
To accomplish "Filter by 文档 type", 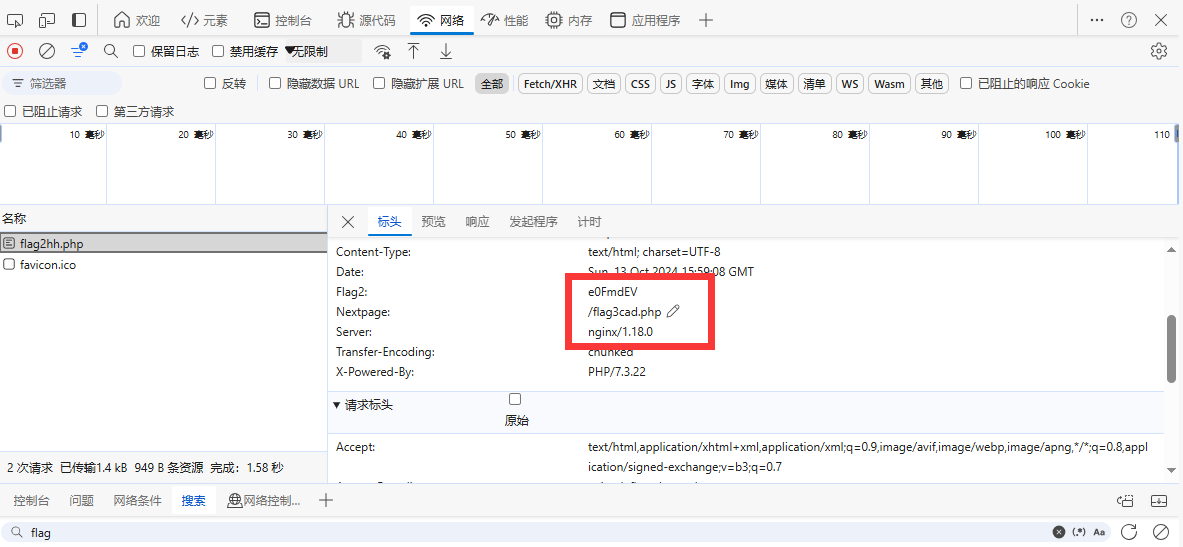I will click(x=604, y=84).
